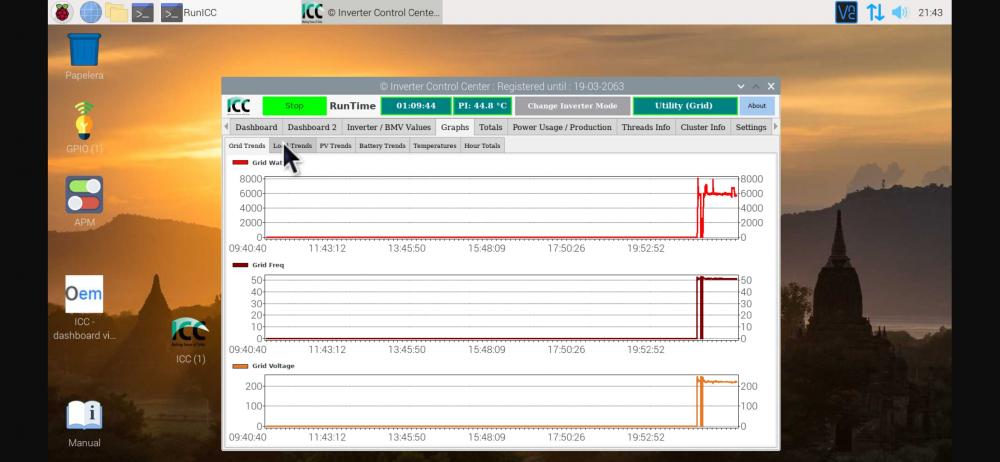Maximize the Inverter Control Center window
Screen dimensions: 1000x462
pos(756,86)
